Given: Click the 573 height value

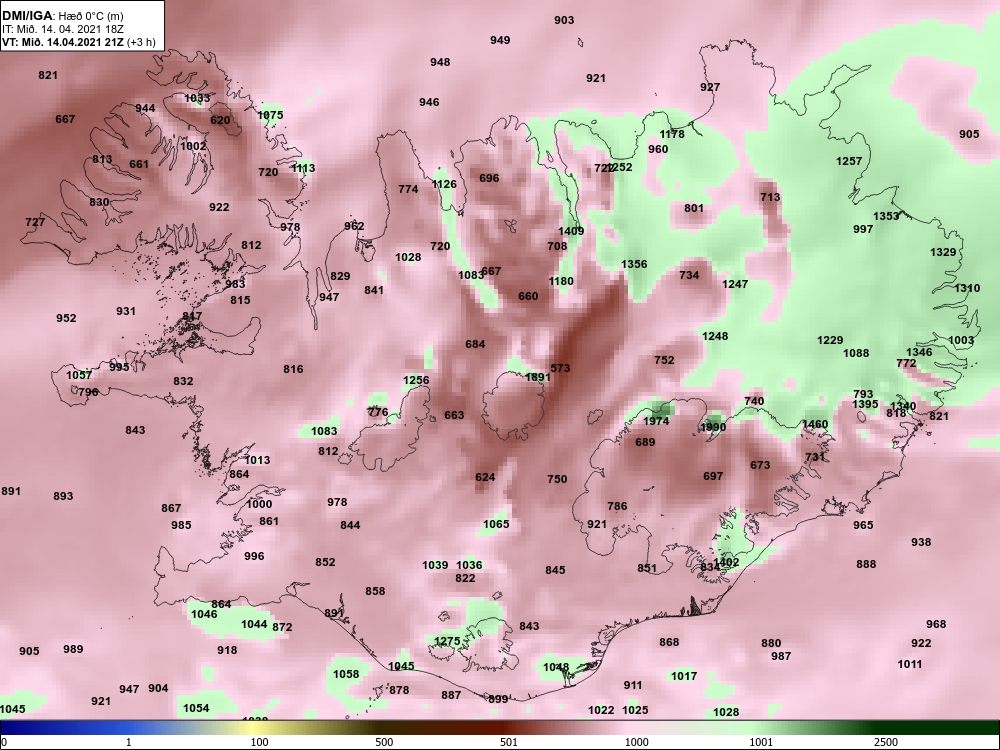Looking at the screenshot, I should pyautogui.click(x=560, y=369).
